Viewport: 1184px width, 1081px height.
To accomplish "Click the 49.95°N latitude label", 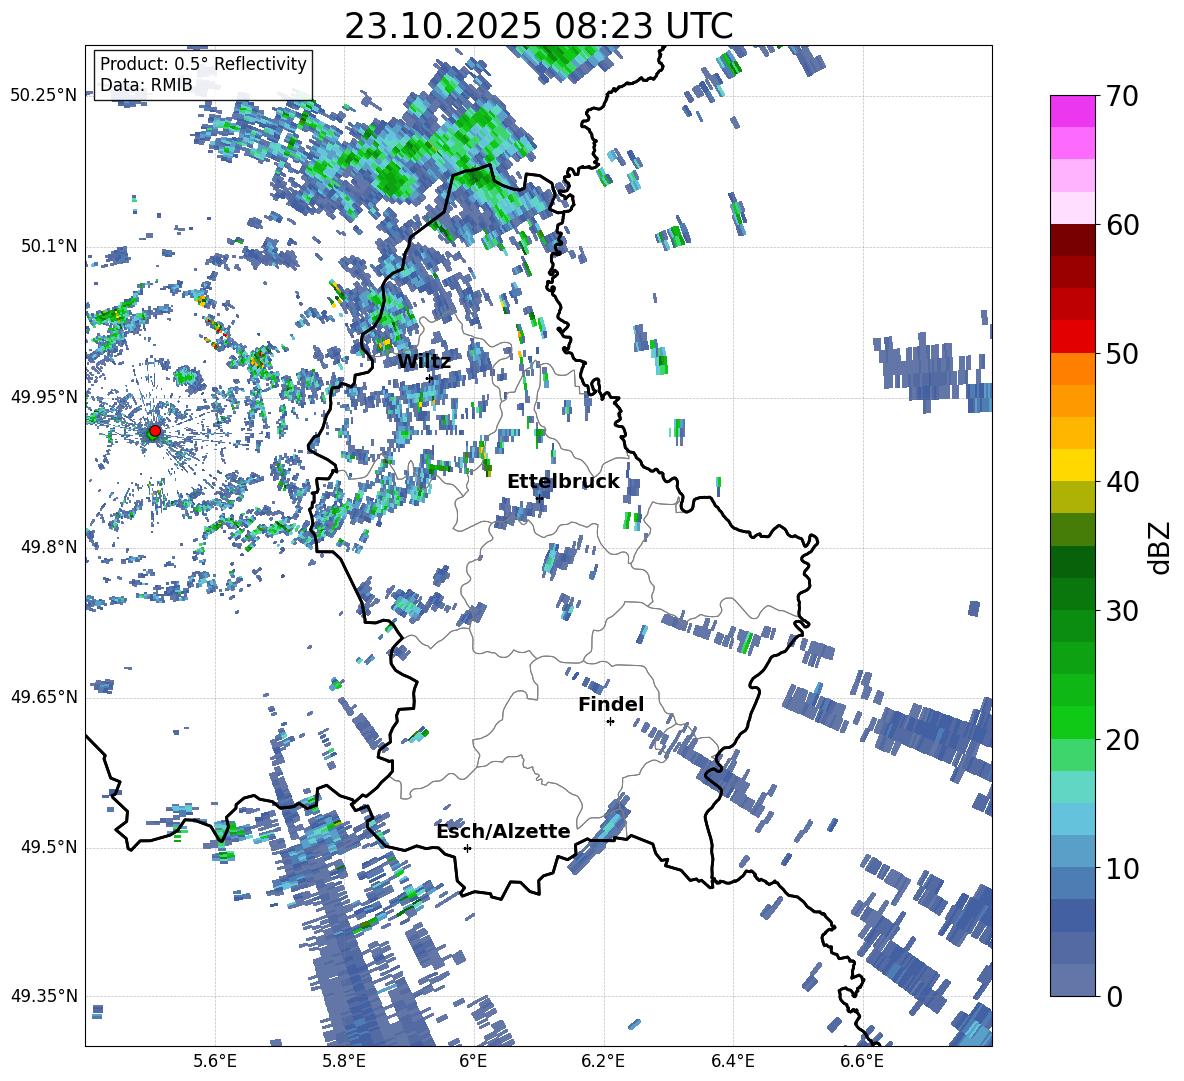I will click(44, 397).
